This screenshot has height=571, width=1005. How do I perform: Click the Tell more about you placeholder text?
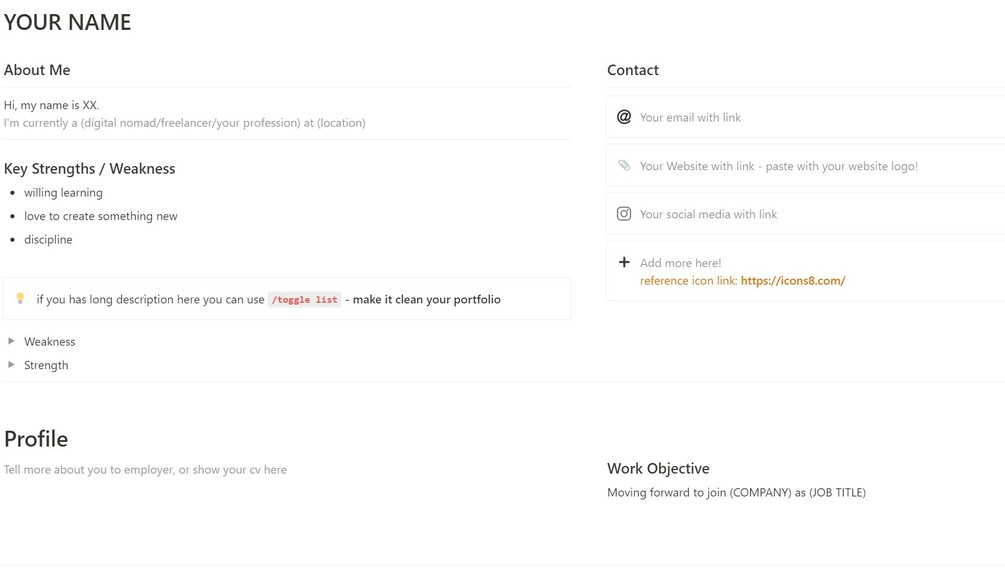[145, 470]
